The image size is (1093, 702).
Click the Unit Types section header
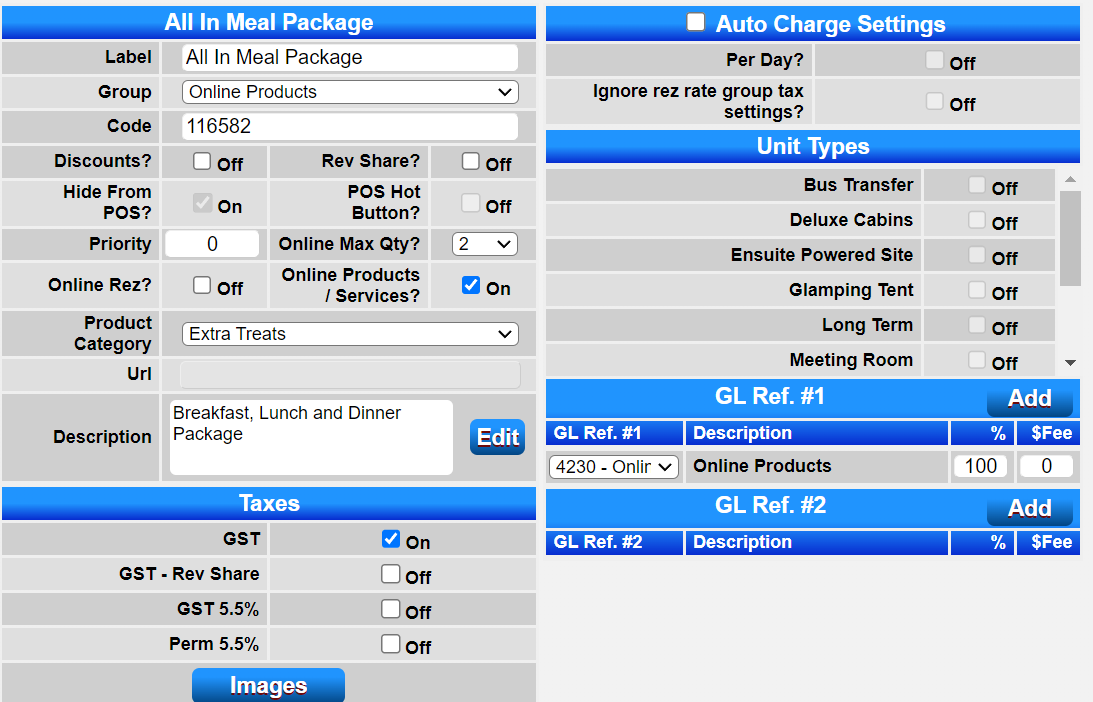[x=813, y=146]
